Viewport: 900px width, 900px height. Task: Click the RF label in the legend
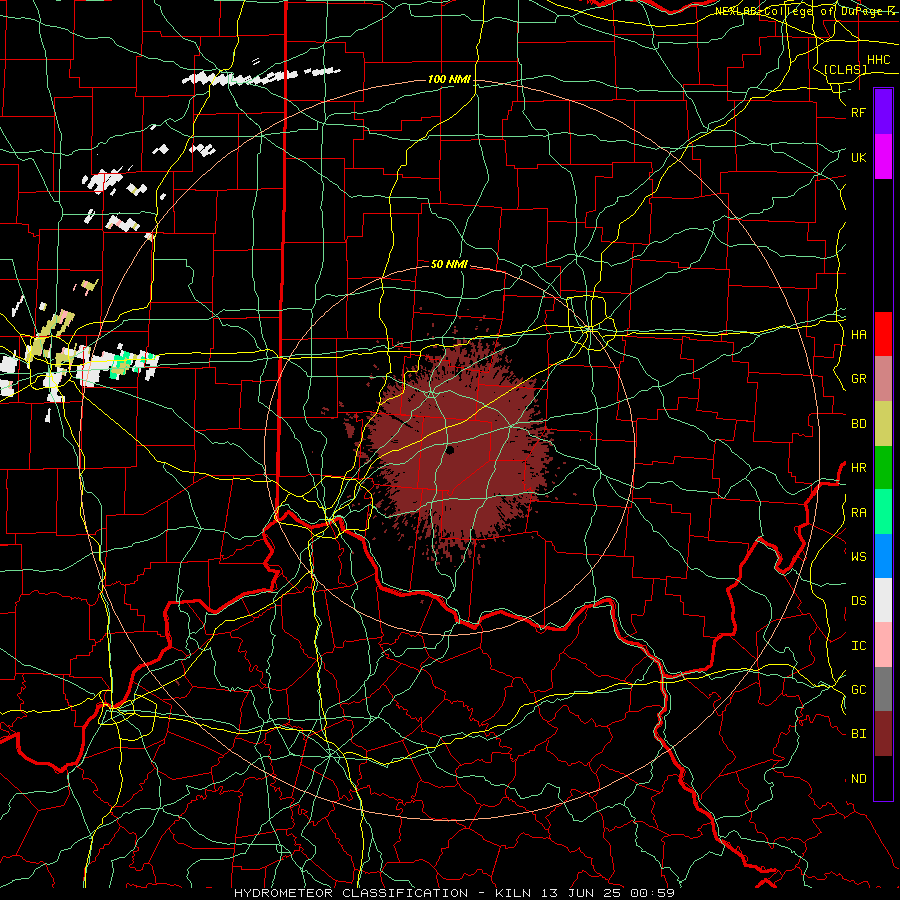click(859, 112)
